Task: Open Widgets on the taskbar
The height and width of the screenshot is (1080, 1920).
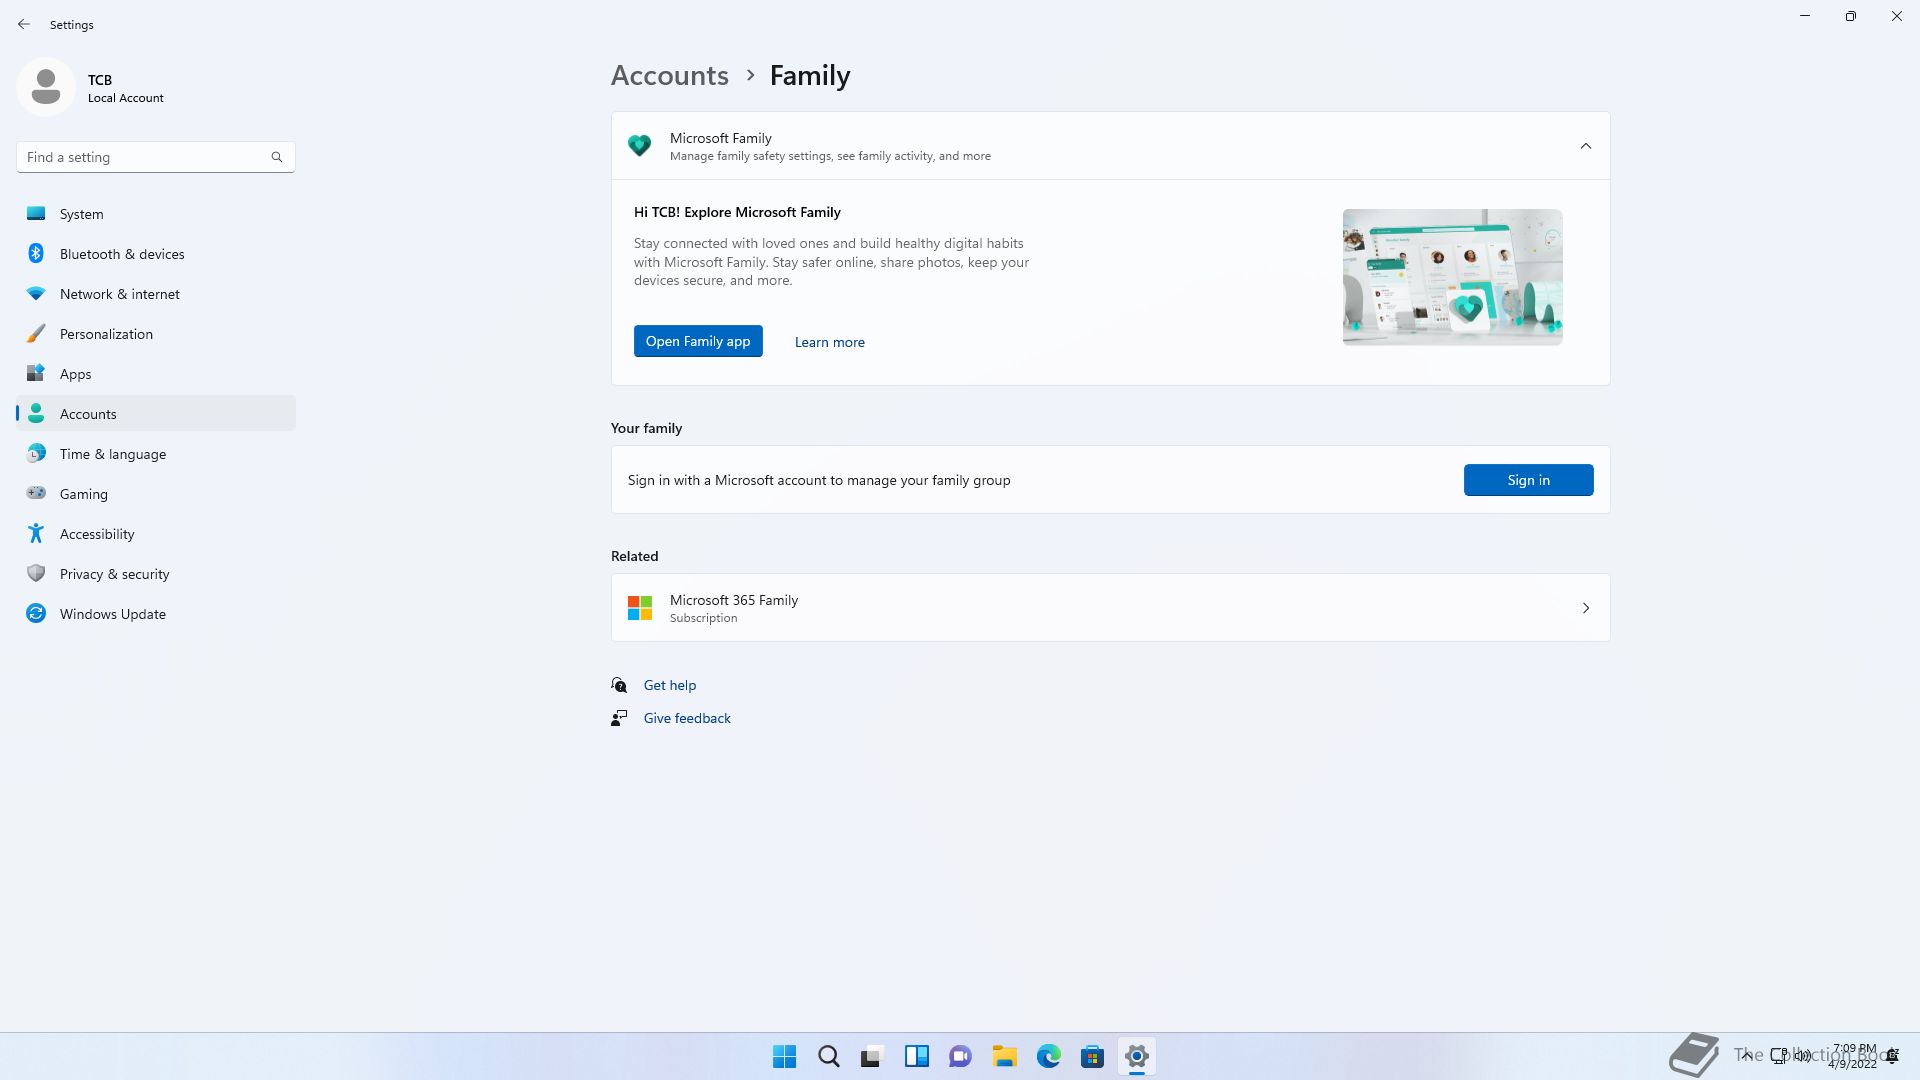Action: tap(917, 1056)
